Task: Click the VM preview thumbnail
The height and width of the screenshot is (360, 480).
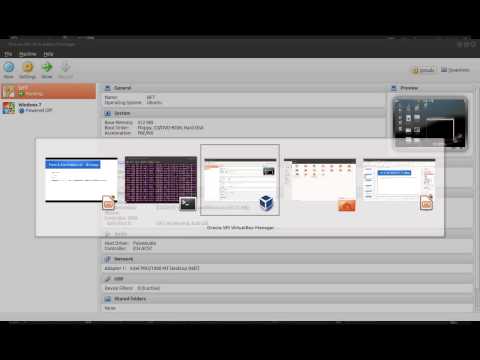Action: coord(430,123)
